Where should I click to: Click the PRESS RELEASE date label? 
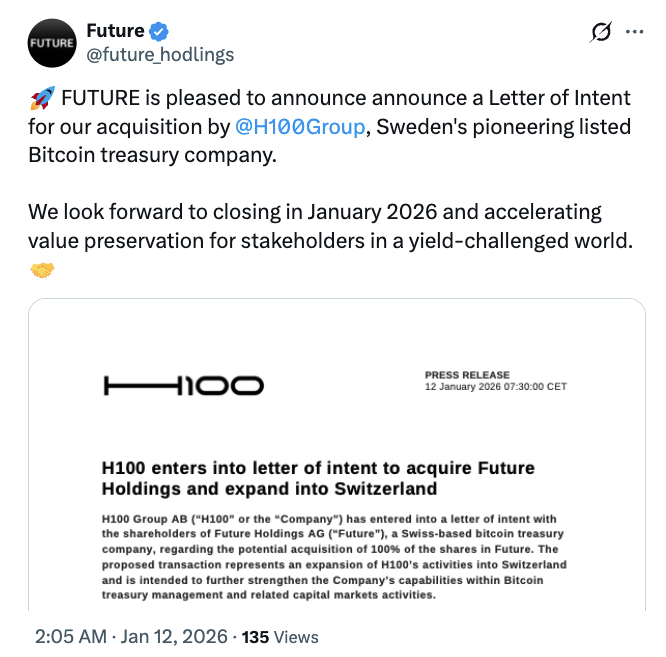pyautogui.click(x=495, y=380)
